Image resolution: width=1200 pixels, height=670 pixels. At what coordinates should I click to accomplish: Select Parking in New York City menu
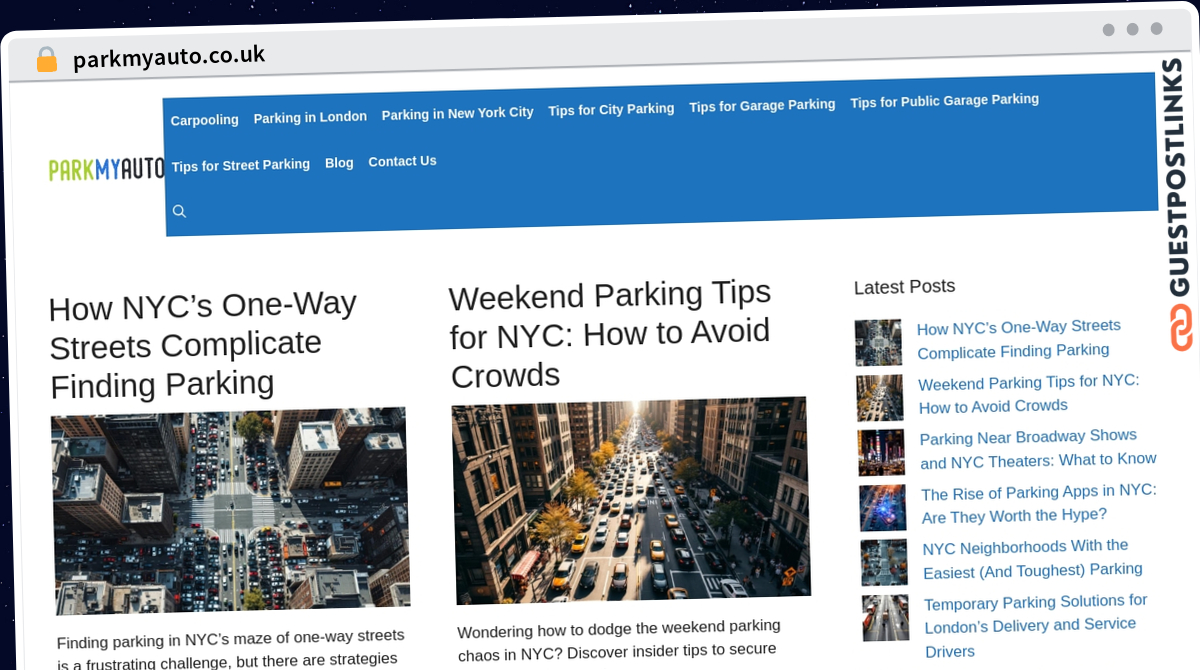[x=457, y=114]
